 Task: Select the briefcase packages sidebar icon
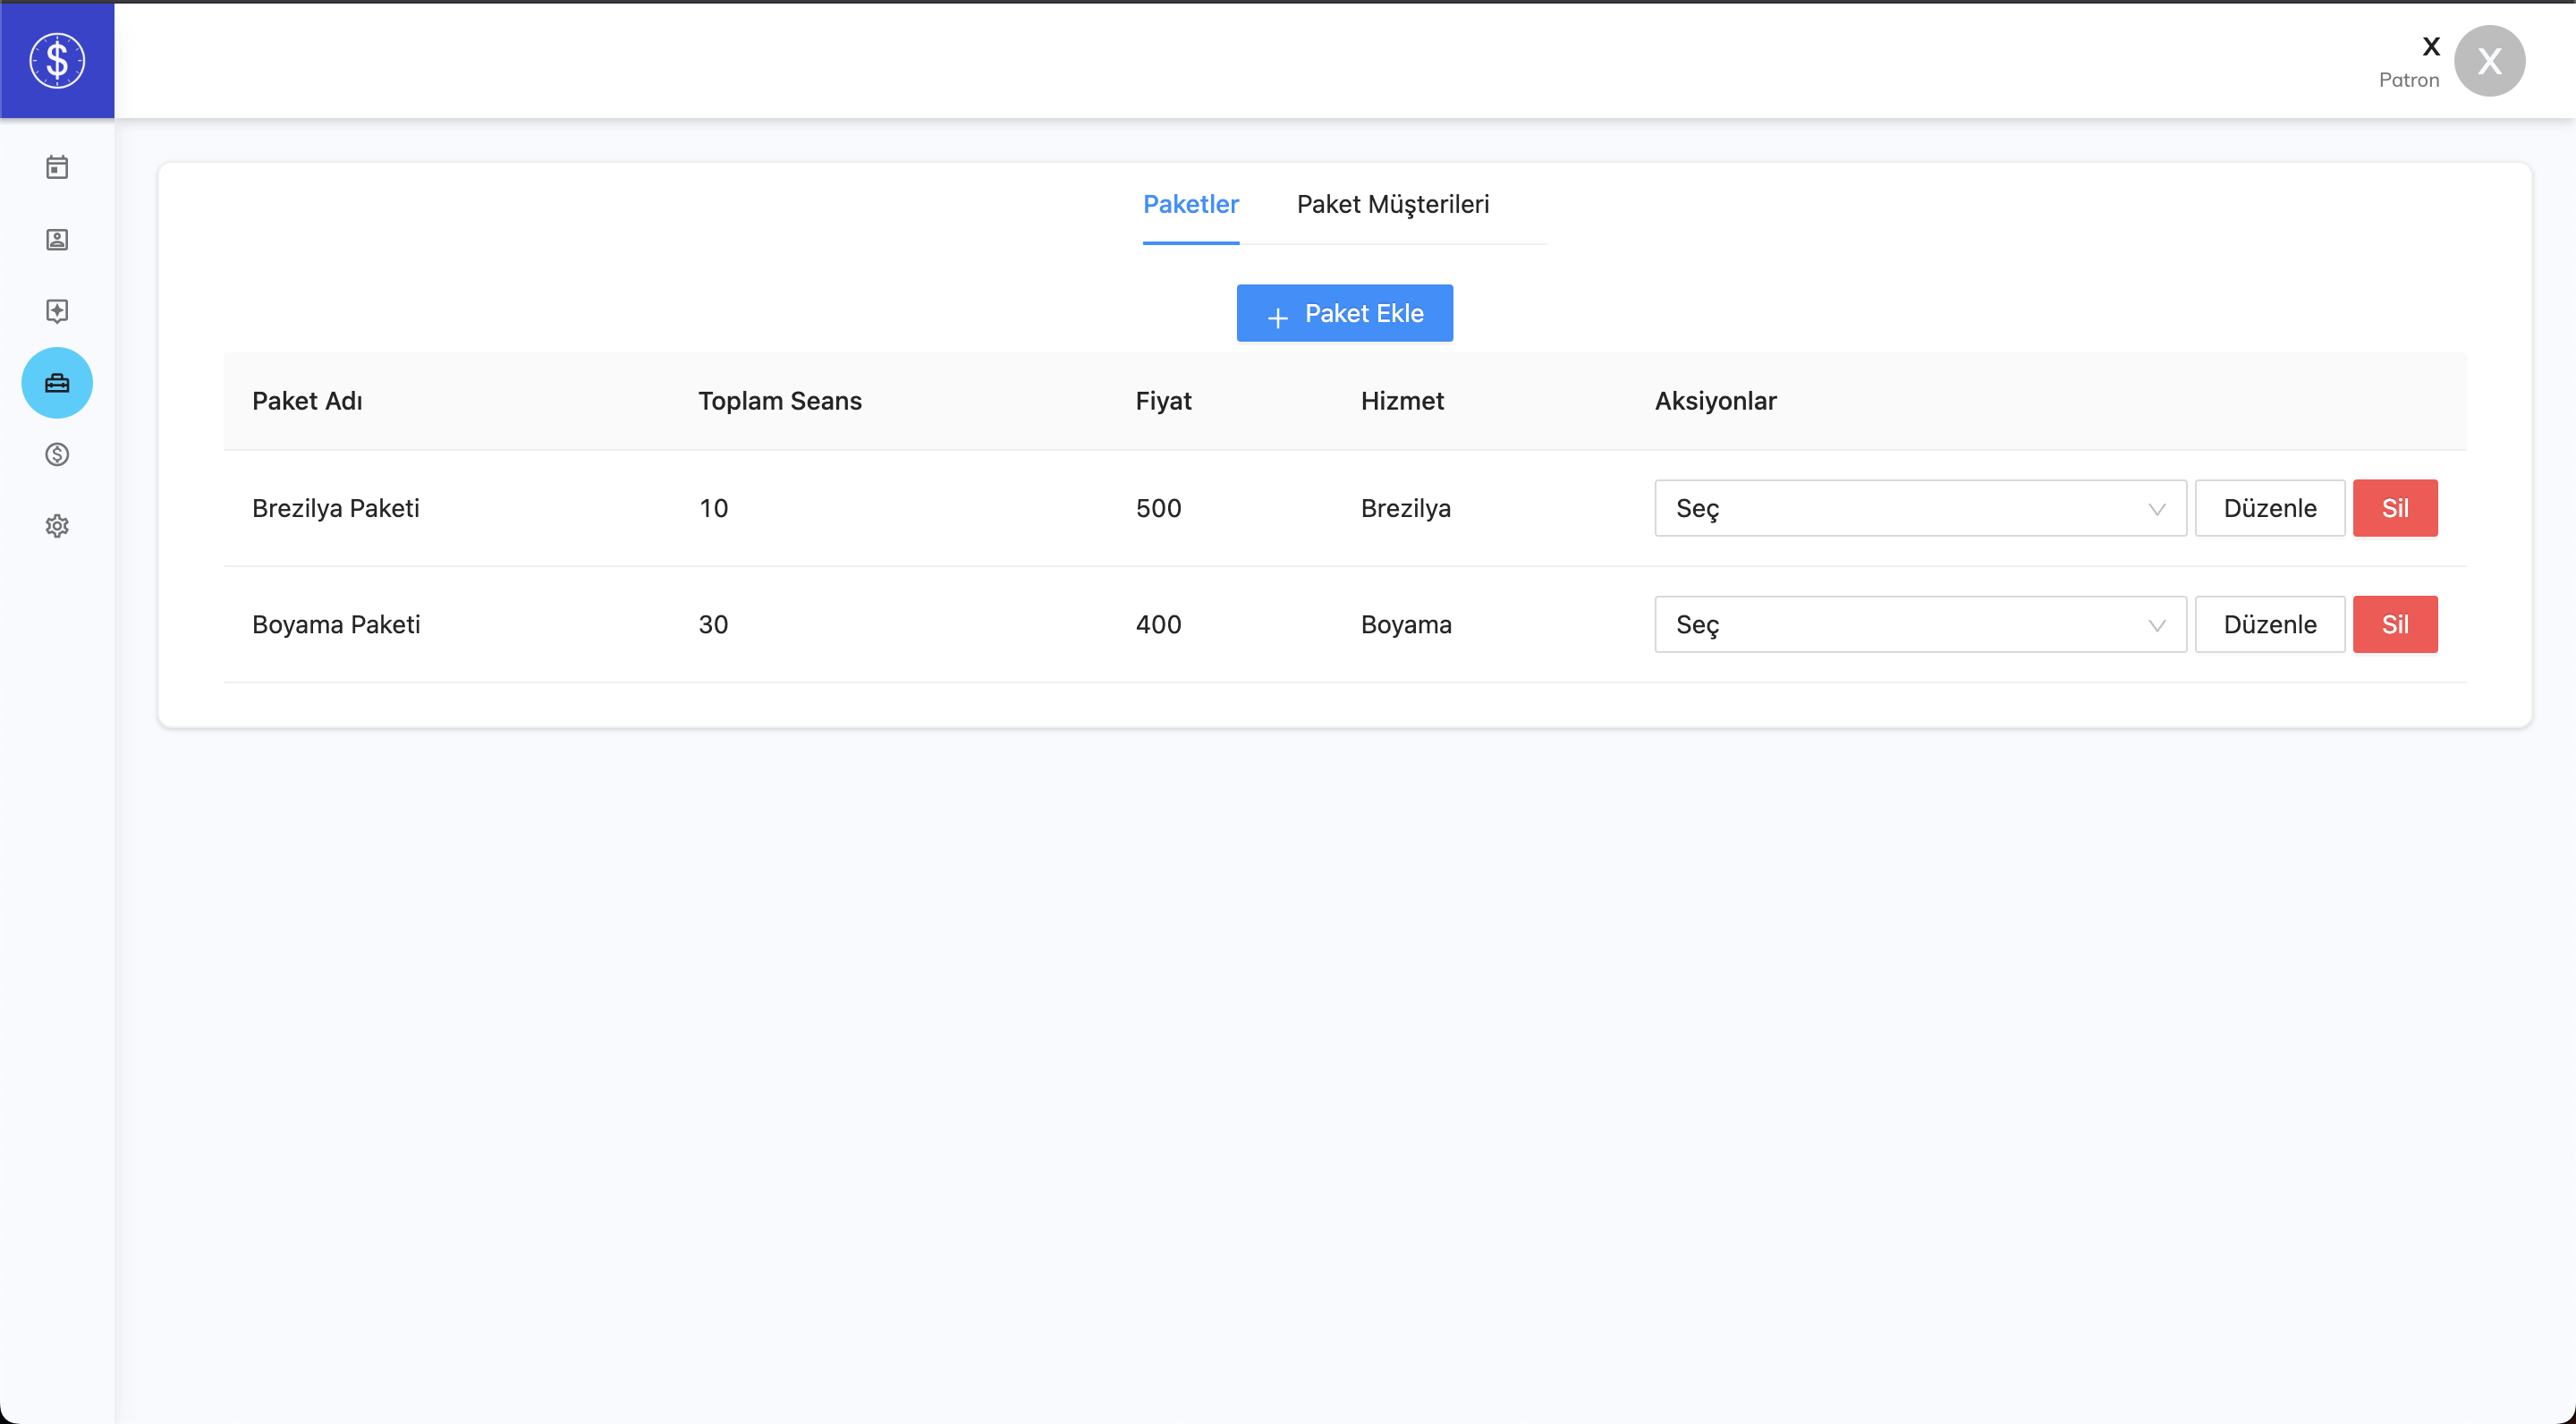click(x=57, y=383)
